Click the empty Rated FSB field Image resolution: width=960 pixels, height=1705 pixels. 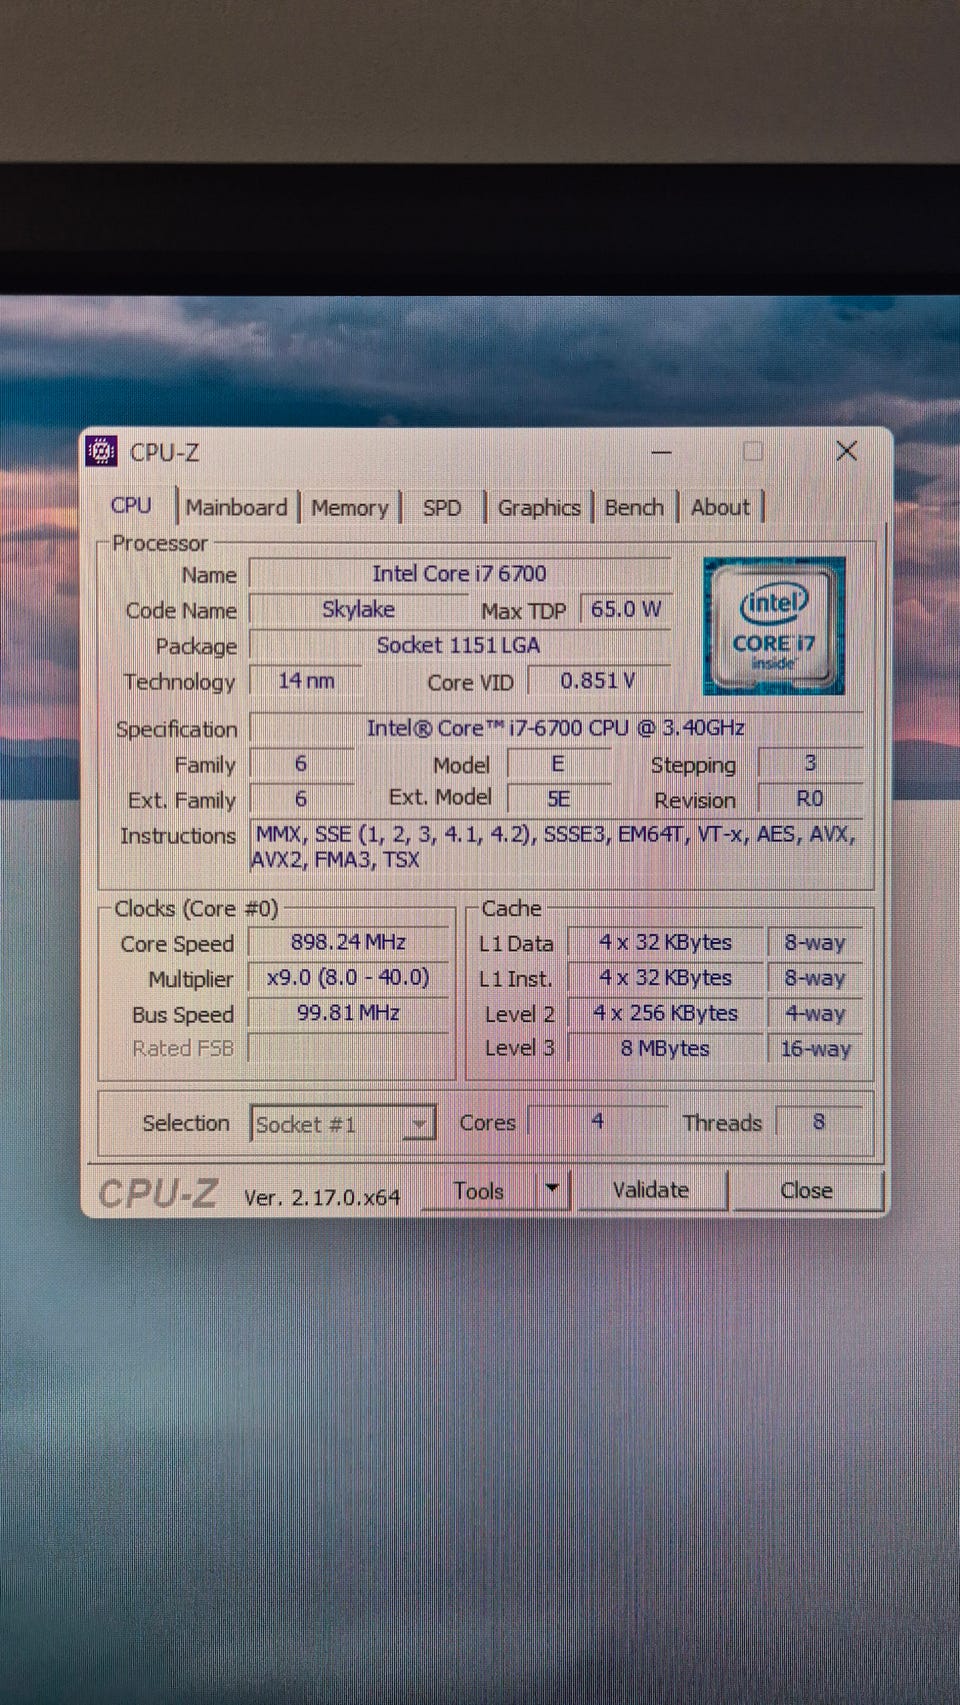click(349, 1048)
